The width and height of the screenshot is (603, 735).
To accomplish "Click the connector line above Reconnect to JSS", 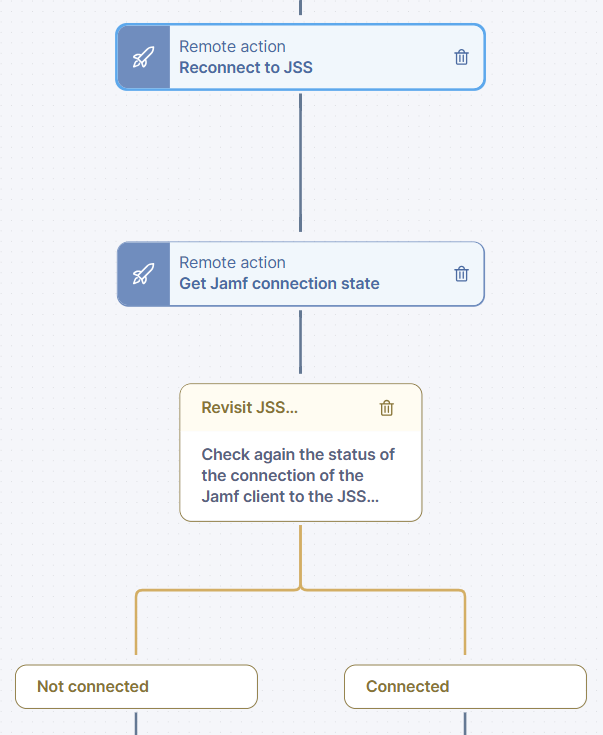I will 300,8.
